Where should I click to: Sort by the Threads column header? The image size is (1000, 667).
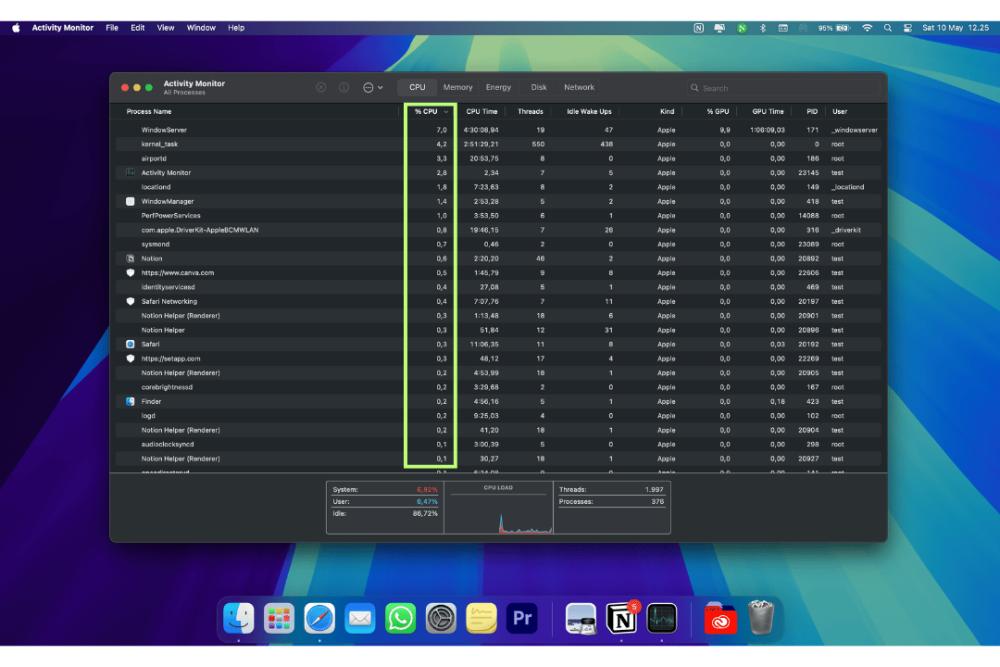(x=530, y=112)
